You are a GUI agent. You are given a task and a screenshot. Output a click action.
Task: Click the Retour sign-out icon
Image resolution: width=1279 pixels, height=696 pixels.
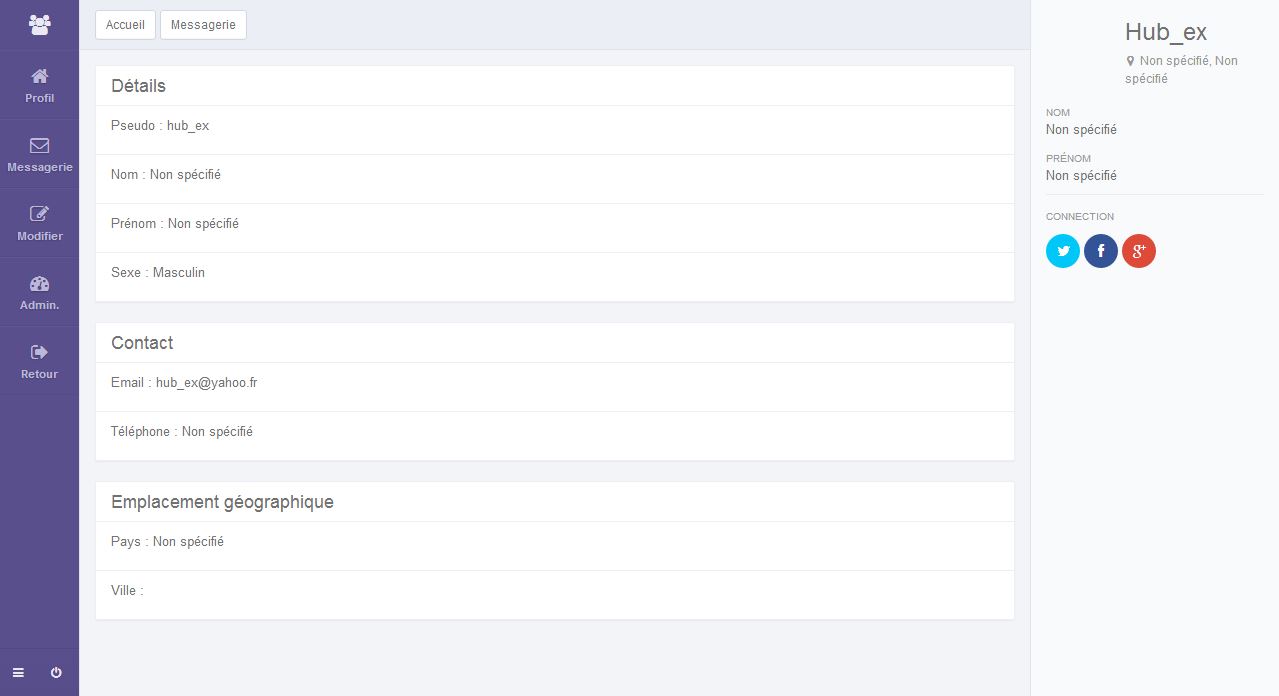(x=39, y=352)
